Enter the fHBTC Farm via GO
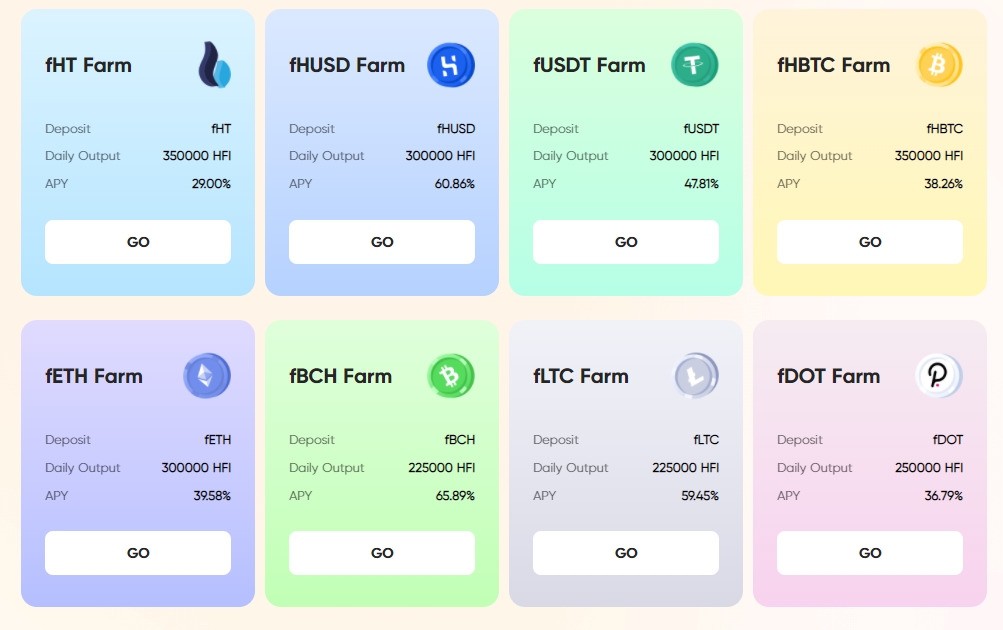This screenshot has width=1003, height=630. tap(870, 242)
